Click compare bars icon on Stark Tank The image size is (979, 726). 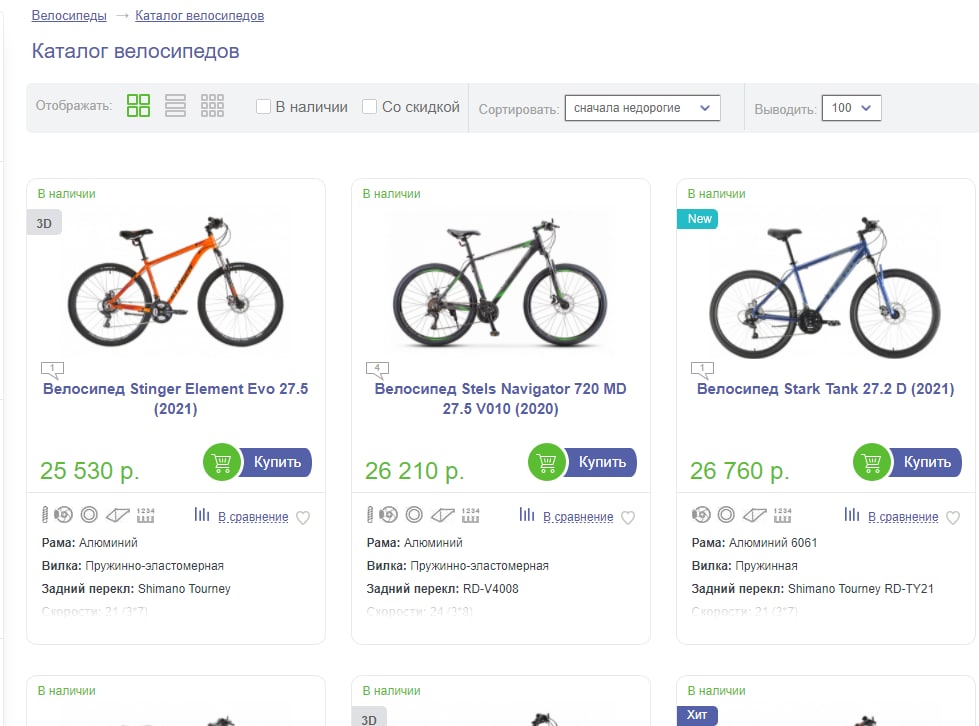point(852,514)
